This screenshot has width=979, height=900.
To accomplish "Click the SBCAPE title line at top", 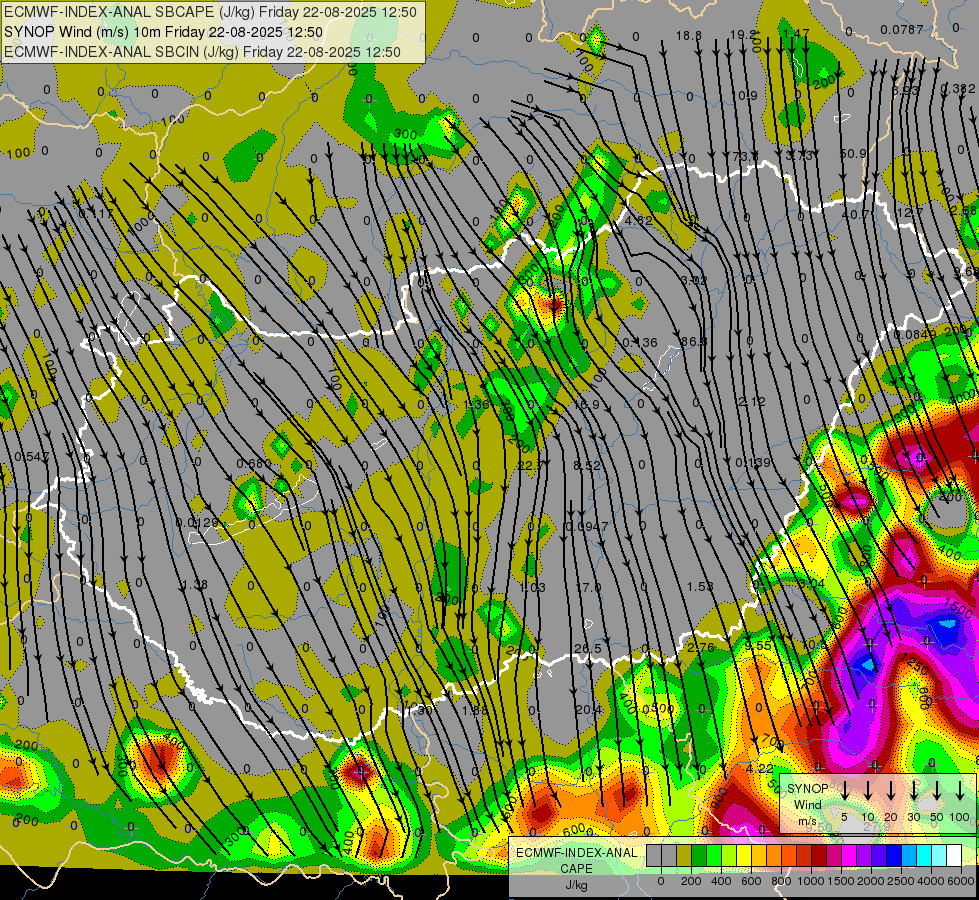I will (x=210, y=12).
